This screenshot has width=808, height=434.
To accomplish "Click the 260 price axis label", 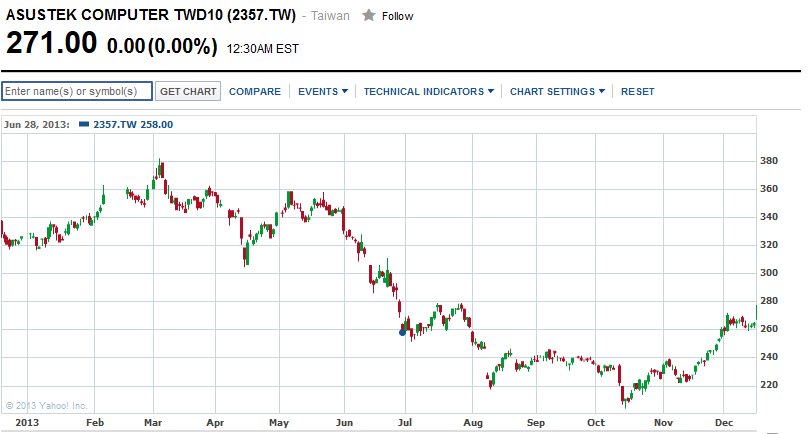I will pos(769,328).
